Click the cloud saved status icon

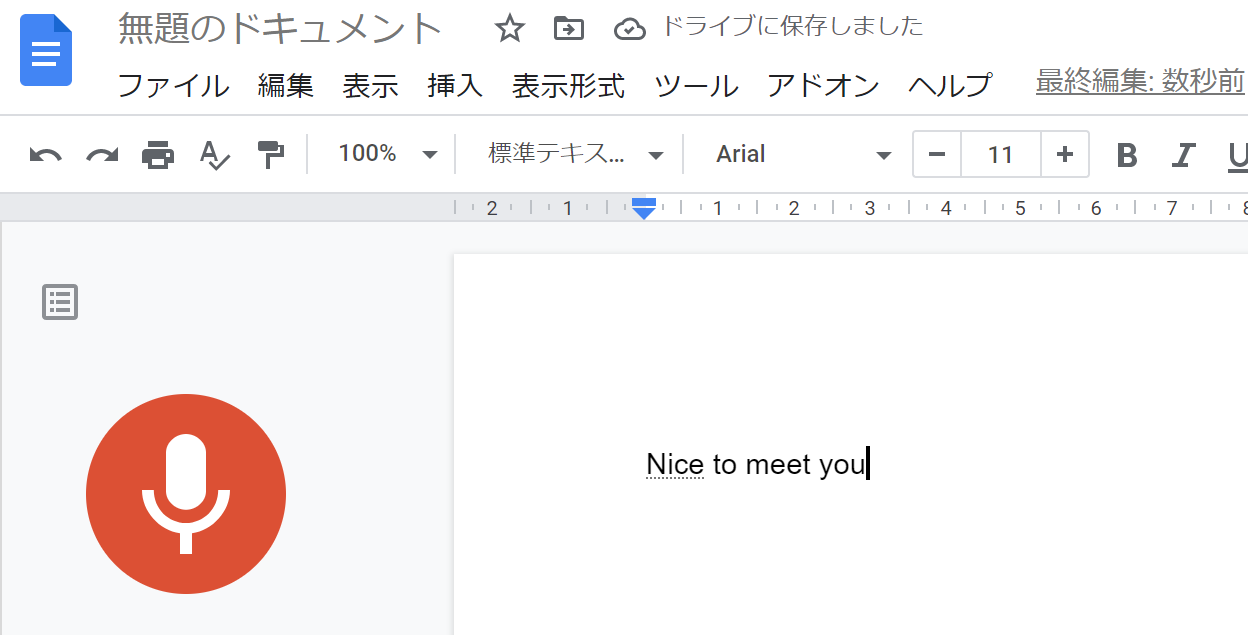[x=629, y=29]
